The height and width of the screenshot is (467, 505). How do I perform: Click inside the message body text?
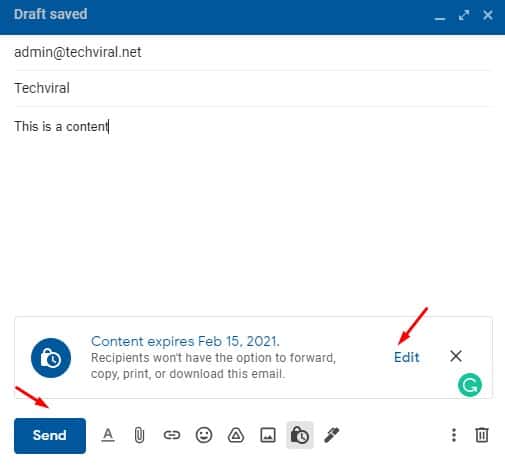point(61,127)
